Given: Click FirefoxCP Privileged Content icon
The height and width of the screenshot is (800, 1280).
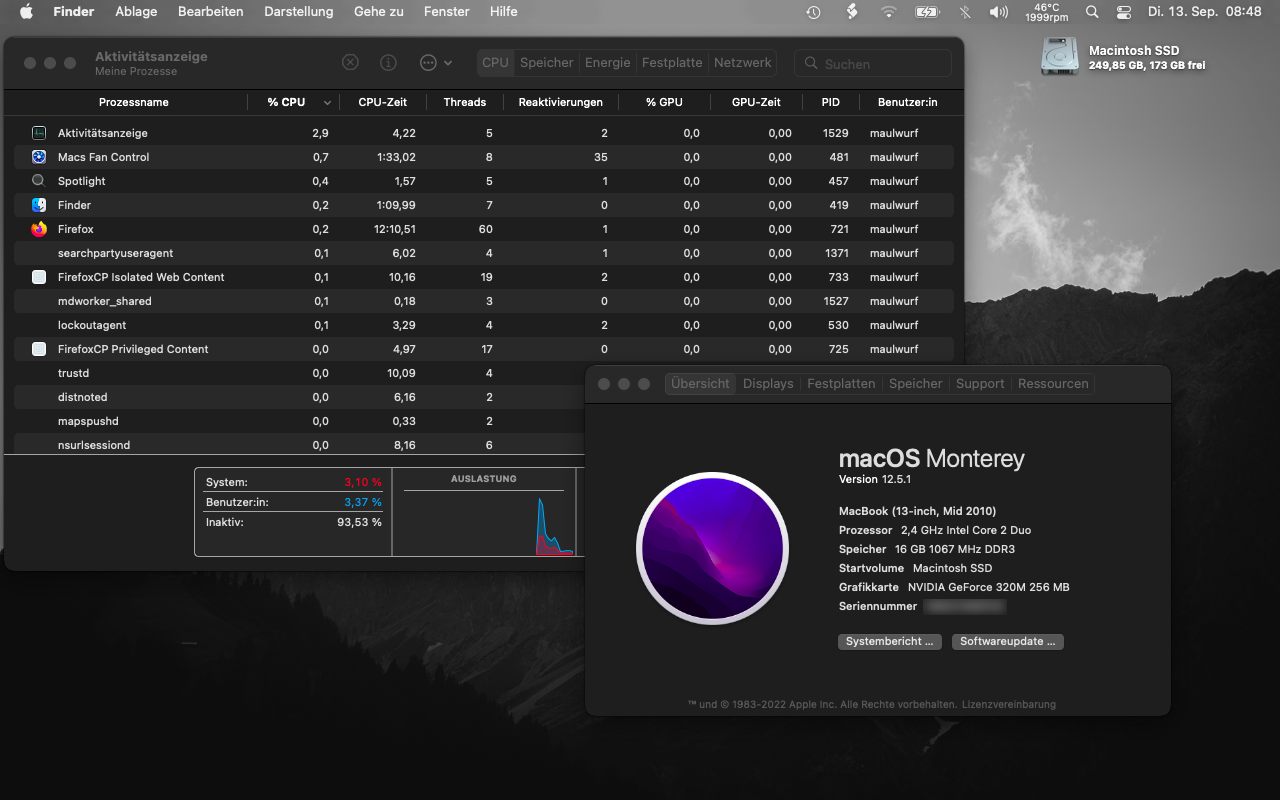Looking at the screenshot, I should (39, 349).
